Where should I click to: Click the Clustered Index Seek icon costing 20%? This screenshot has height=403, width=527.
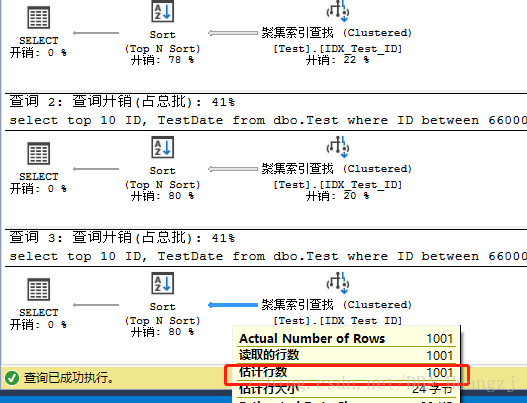338,147
